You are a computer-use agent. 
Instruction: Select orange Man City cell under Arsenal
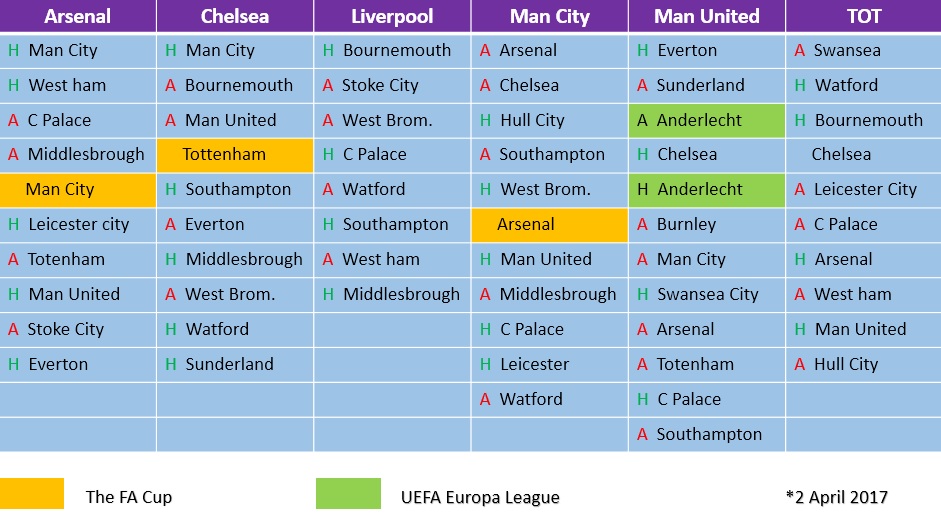click(78, 190)
